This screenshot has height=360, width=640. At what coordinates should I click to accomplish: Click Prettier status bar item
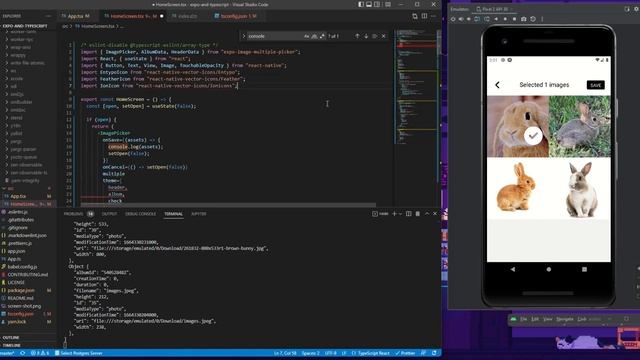[x=405, y=353]
